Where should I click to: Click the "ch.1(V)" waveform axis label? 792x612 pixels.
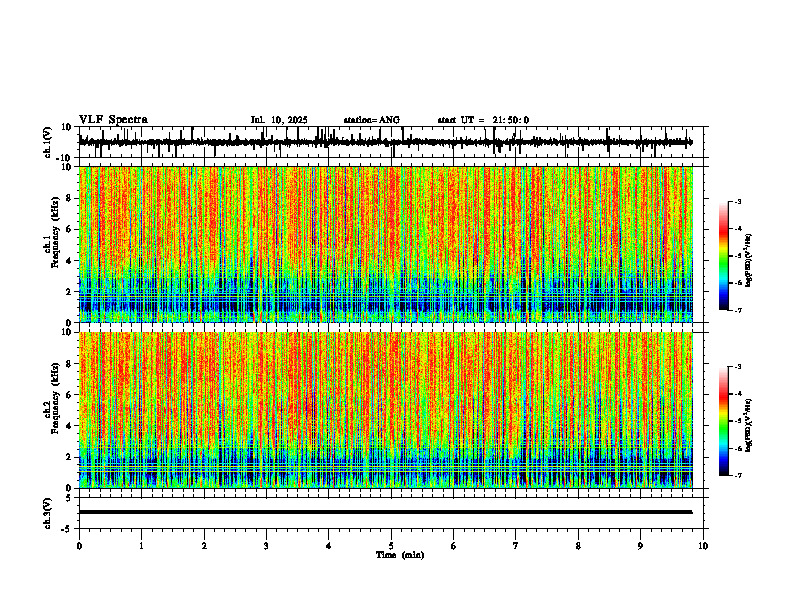(48, 142)
